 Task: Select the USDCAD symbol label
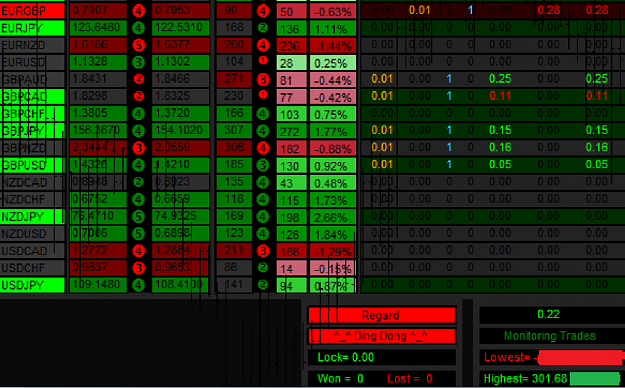click(x=32, y=251)
